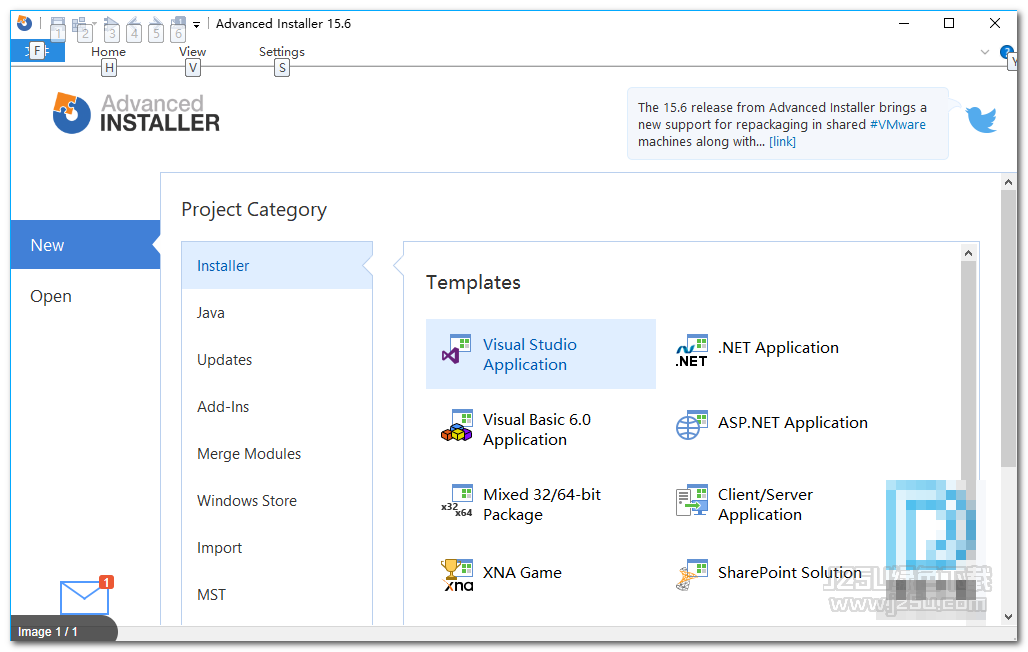The image size is (1028, 652).
Task: Open the blue File menu button
Action: click(37, 51)
